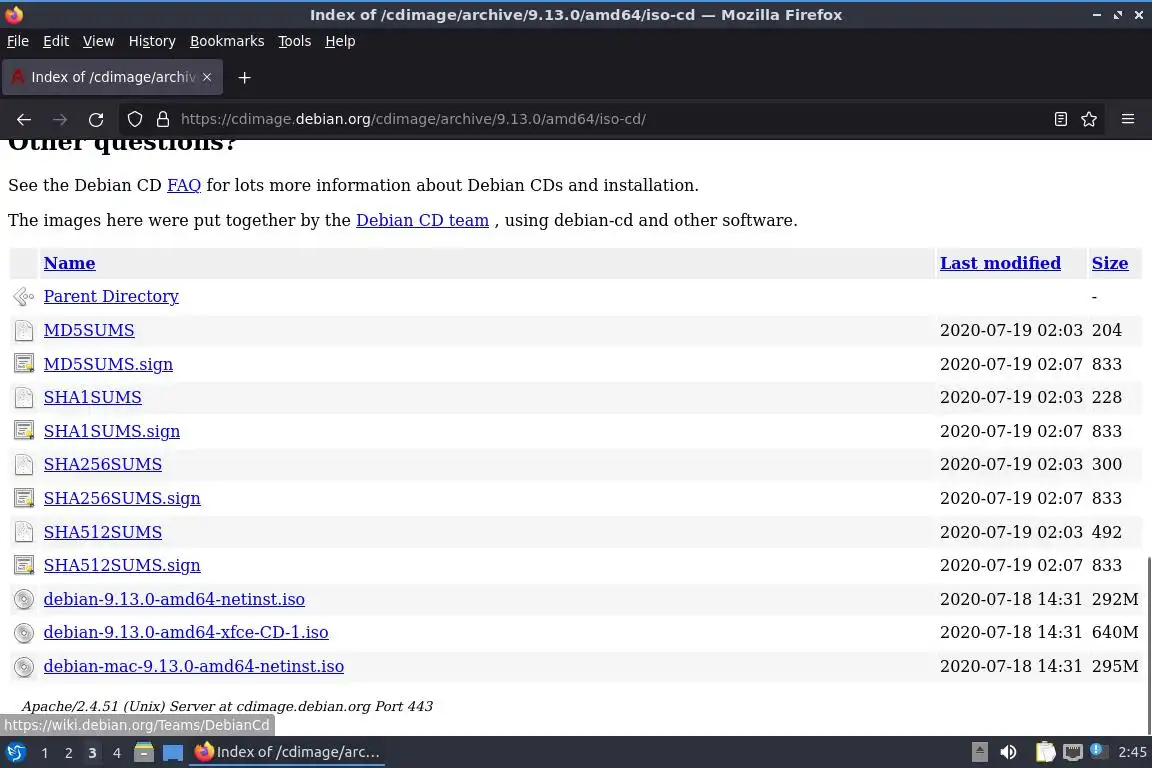This screenshot has width=1152, height=768.
Task: Click the Apache server footer text
Action: click(x=227, y=706)
